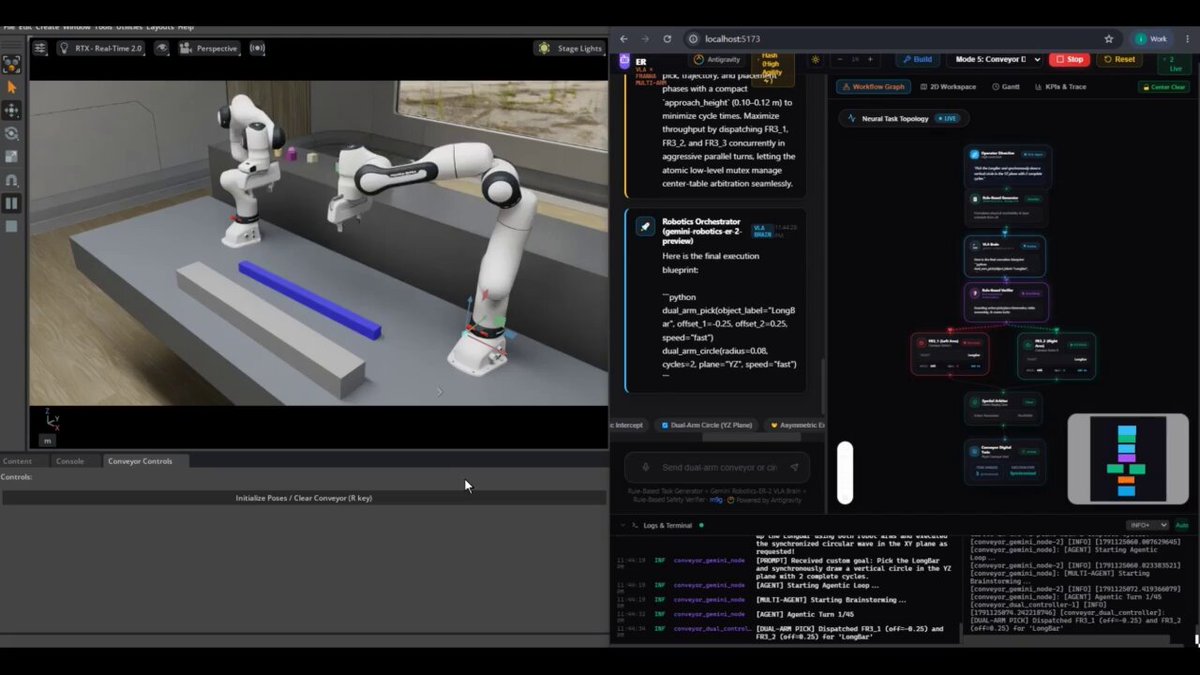The image size is (1200, 675).
Task: Open the browser three-dot menu
Action: click(x=1185, y=39)
